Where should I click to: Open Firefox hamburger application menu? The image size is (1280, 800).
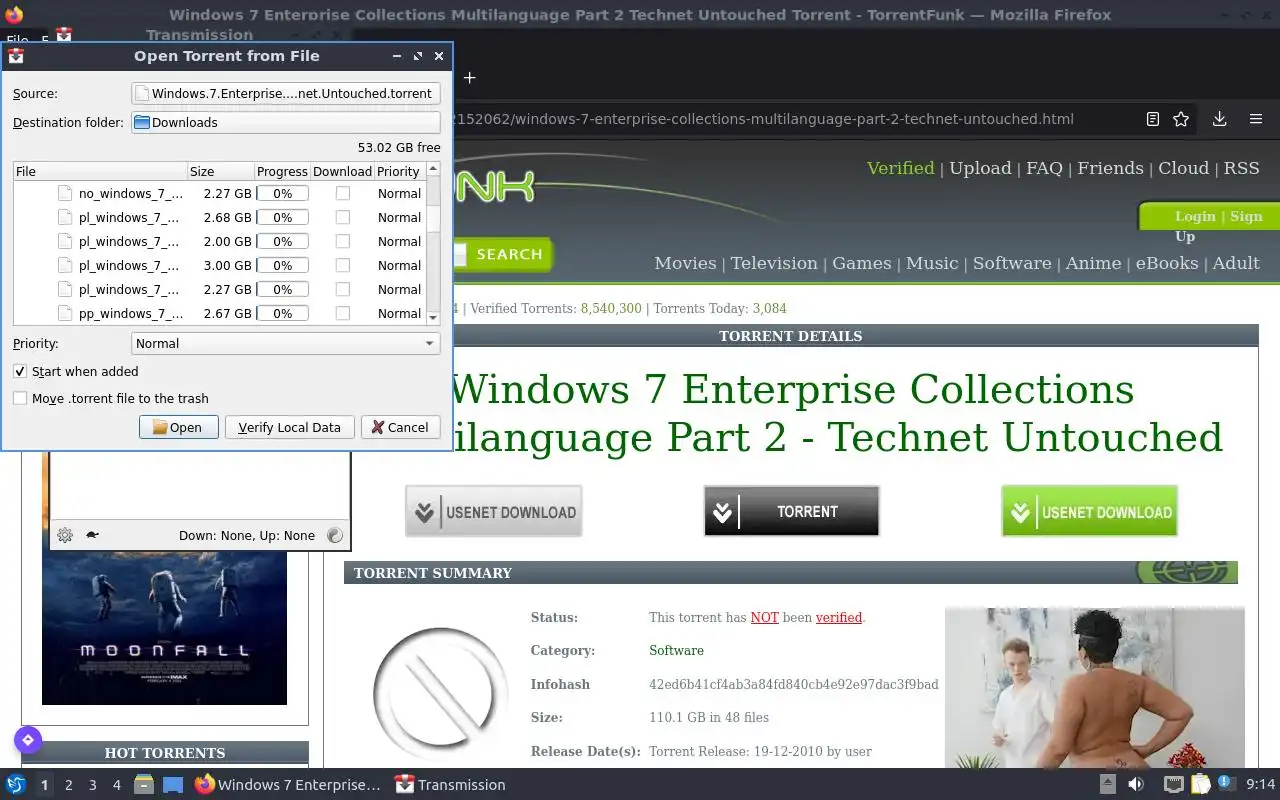tap(1256, 119)
